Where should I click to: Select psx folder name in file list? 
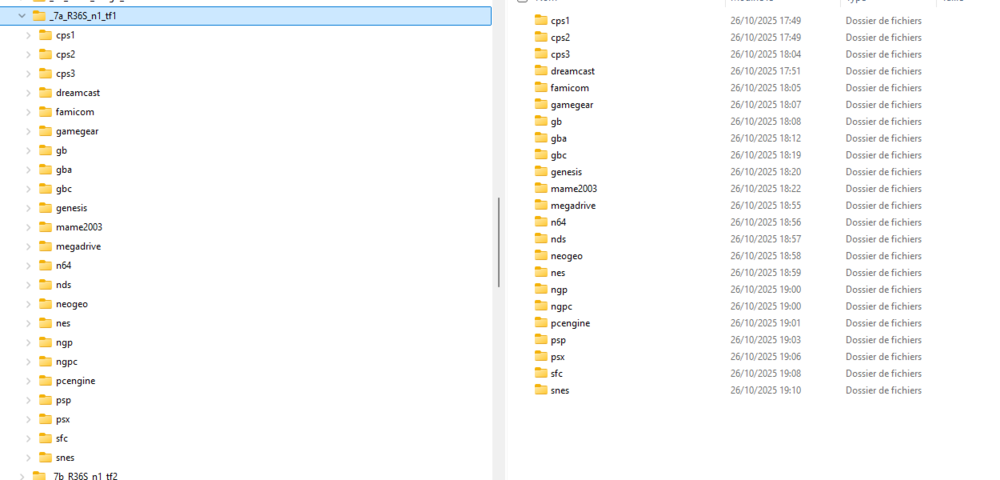coord(558,356)
